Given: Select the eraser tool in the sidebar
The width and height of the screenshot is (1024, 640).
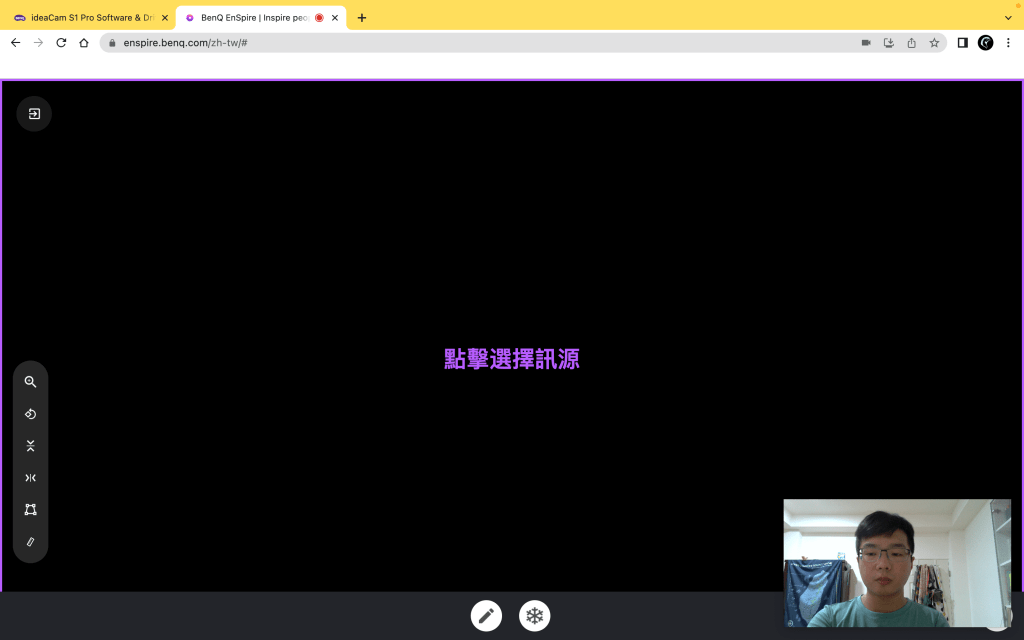Looking at the screenshot, I should (x=31, y=542).
